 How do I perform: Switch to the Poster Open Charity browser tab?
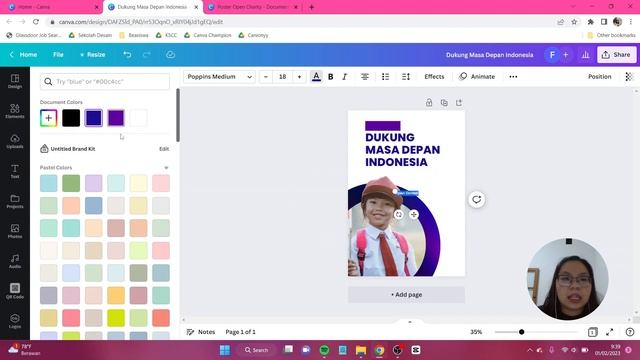coord(252,7)
